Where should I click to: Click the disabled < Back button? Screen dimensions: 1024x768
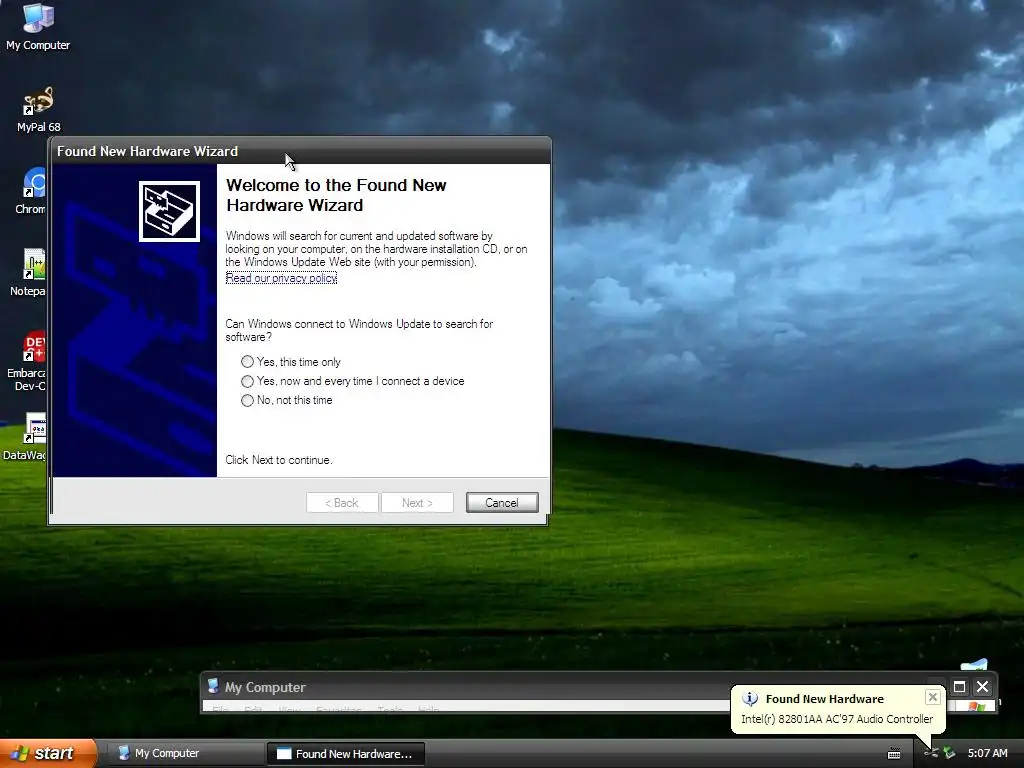(x=342, y=503)
